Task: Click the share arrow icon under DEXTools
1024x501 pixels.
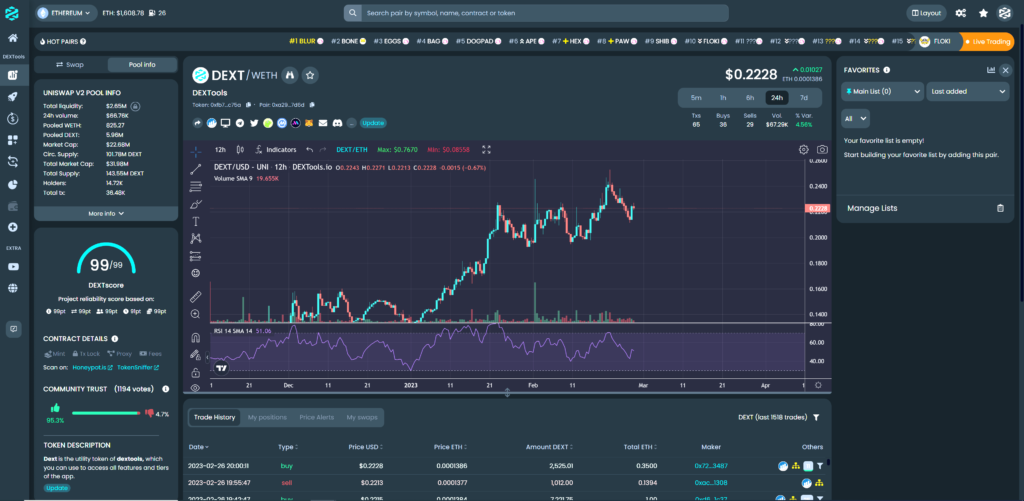Action: pos(198,123)
